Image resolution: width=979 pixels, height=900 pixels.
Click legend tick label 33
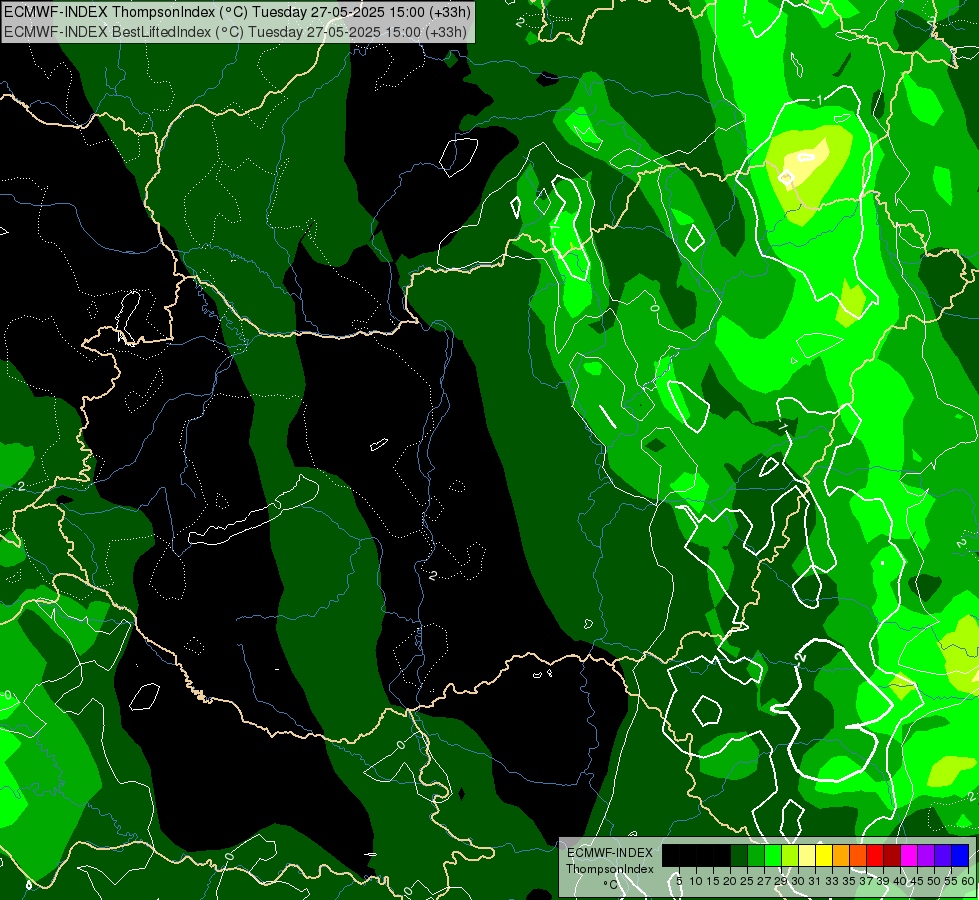tap(832, 881)
